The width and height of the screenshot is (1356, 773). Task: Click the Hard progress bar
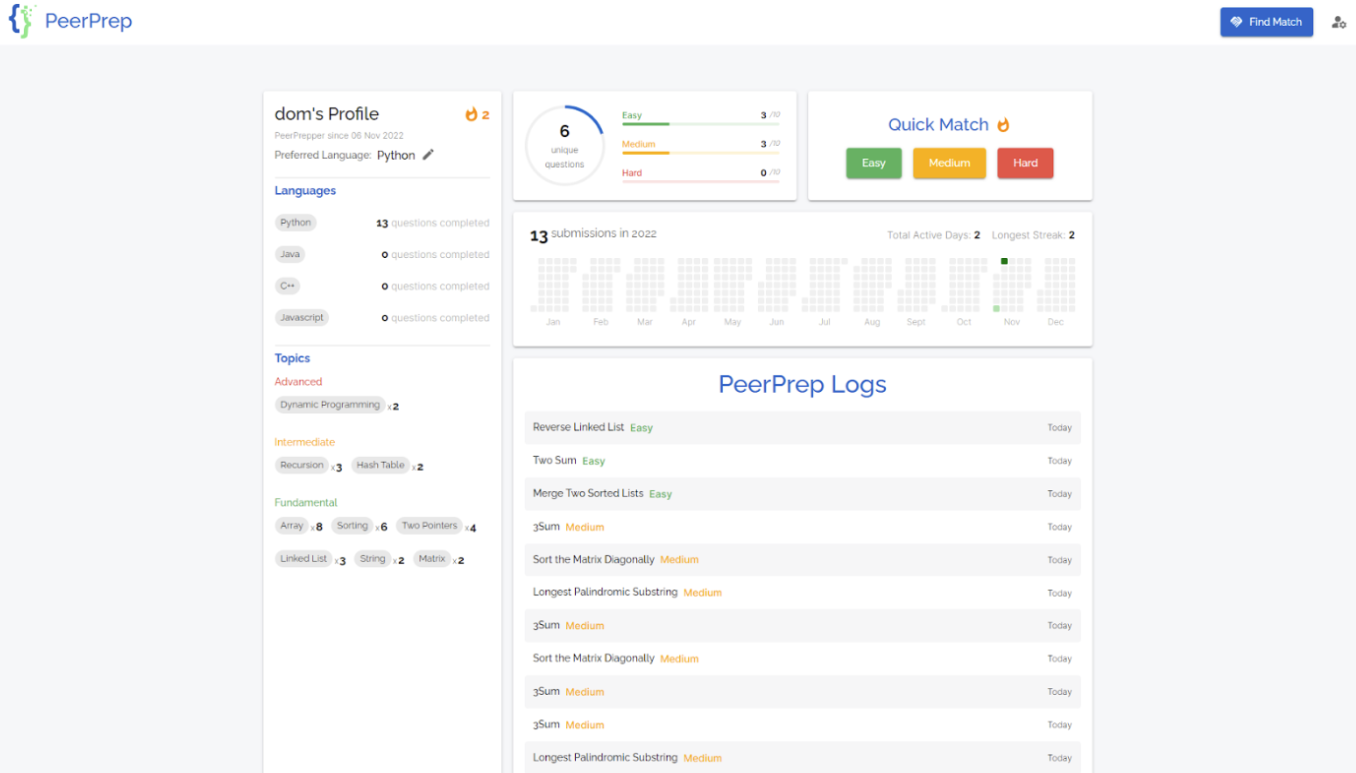tap(700, 182)
